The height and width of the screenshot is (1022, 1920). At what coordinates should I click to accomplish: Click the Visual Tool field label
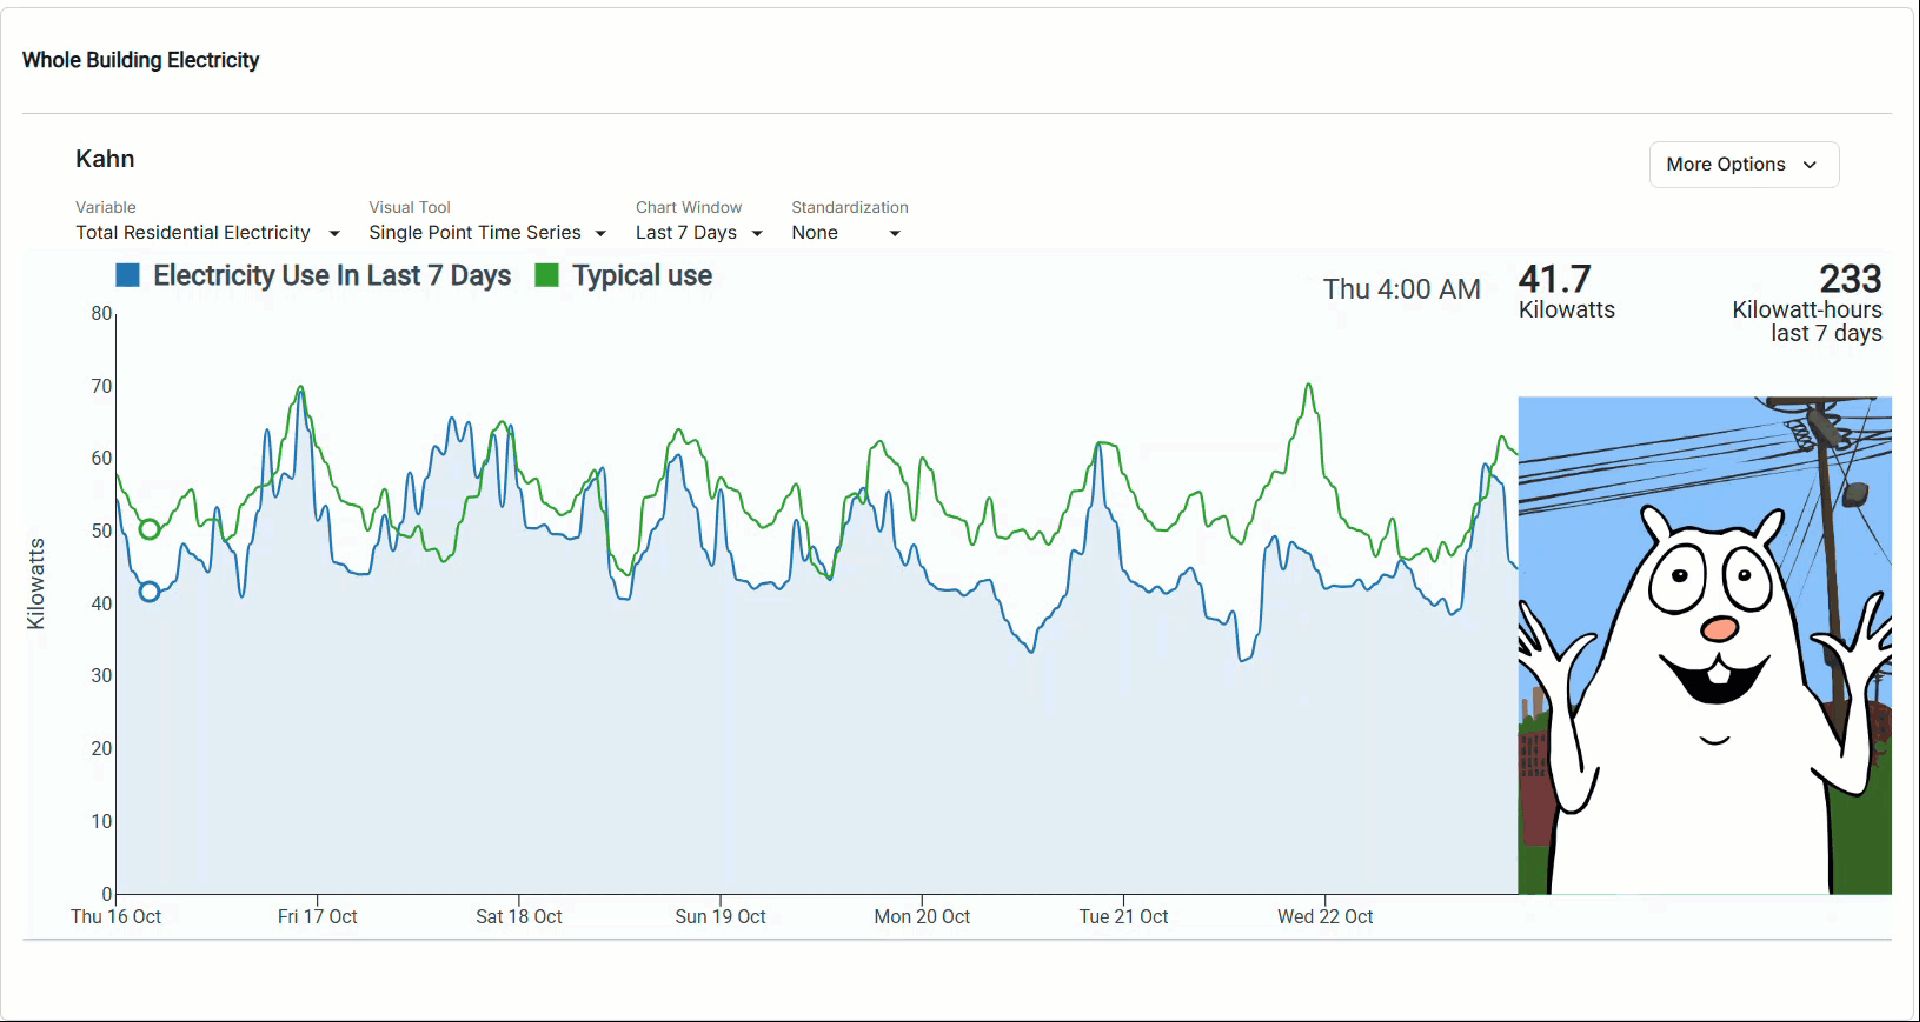[x=410, y=207]
